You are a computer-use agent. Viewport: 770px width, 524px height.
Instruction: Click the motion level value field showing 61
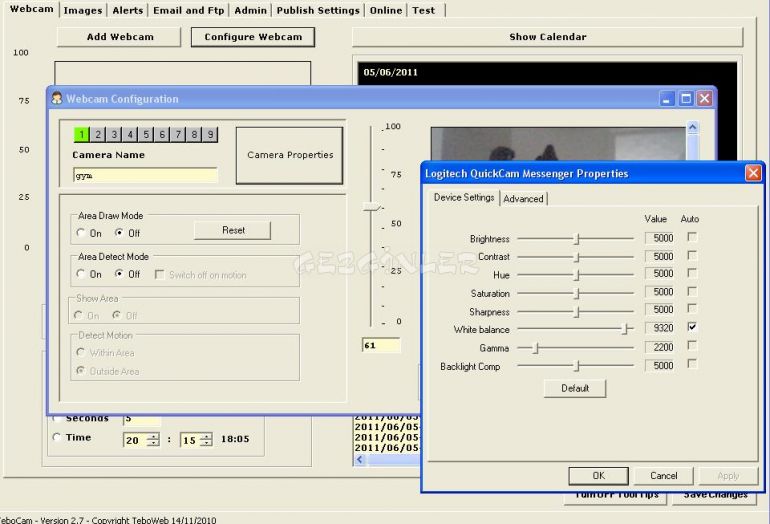[381, 346]
